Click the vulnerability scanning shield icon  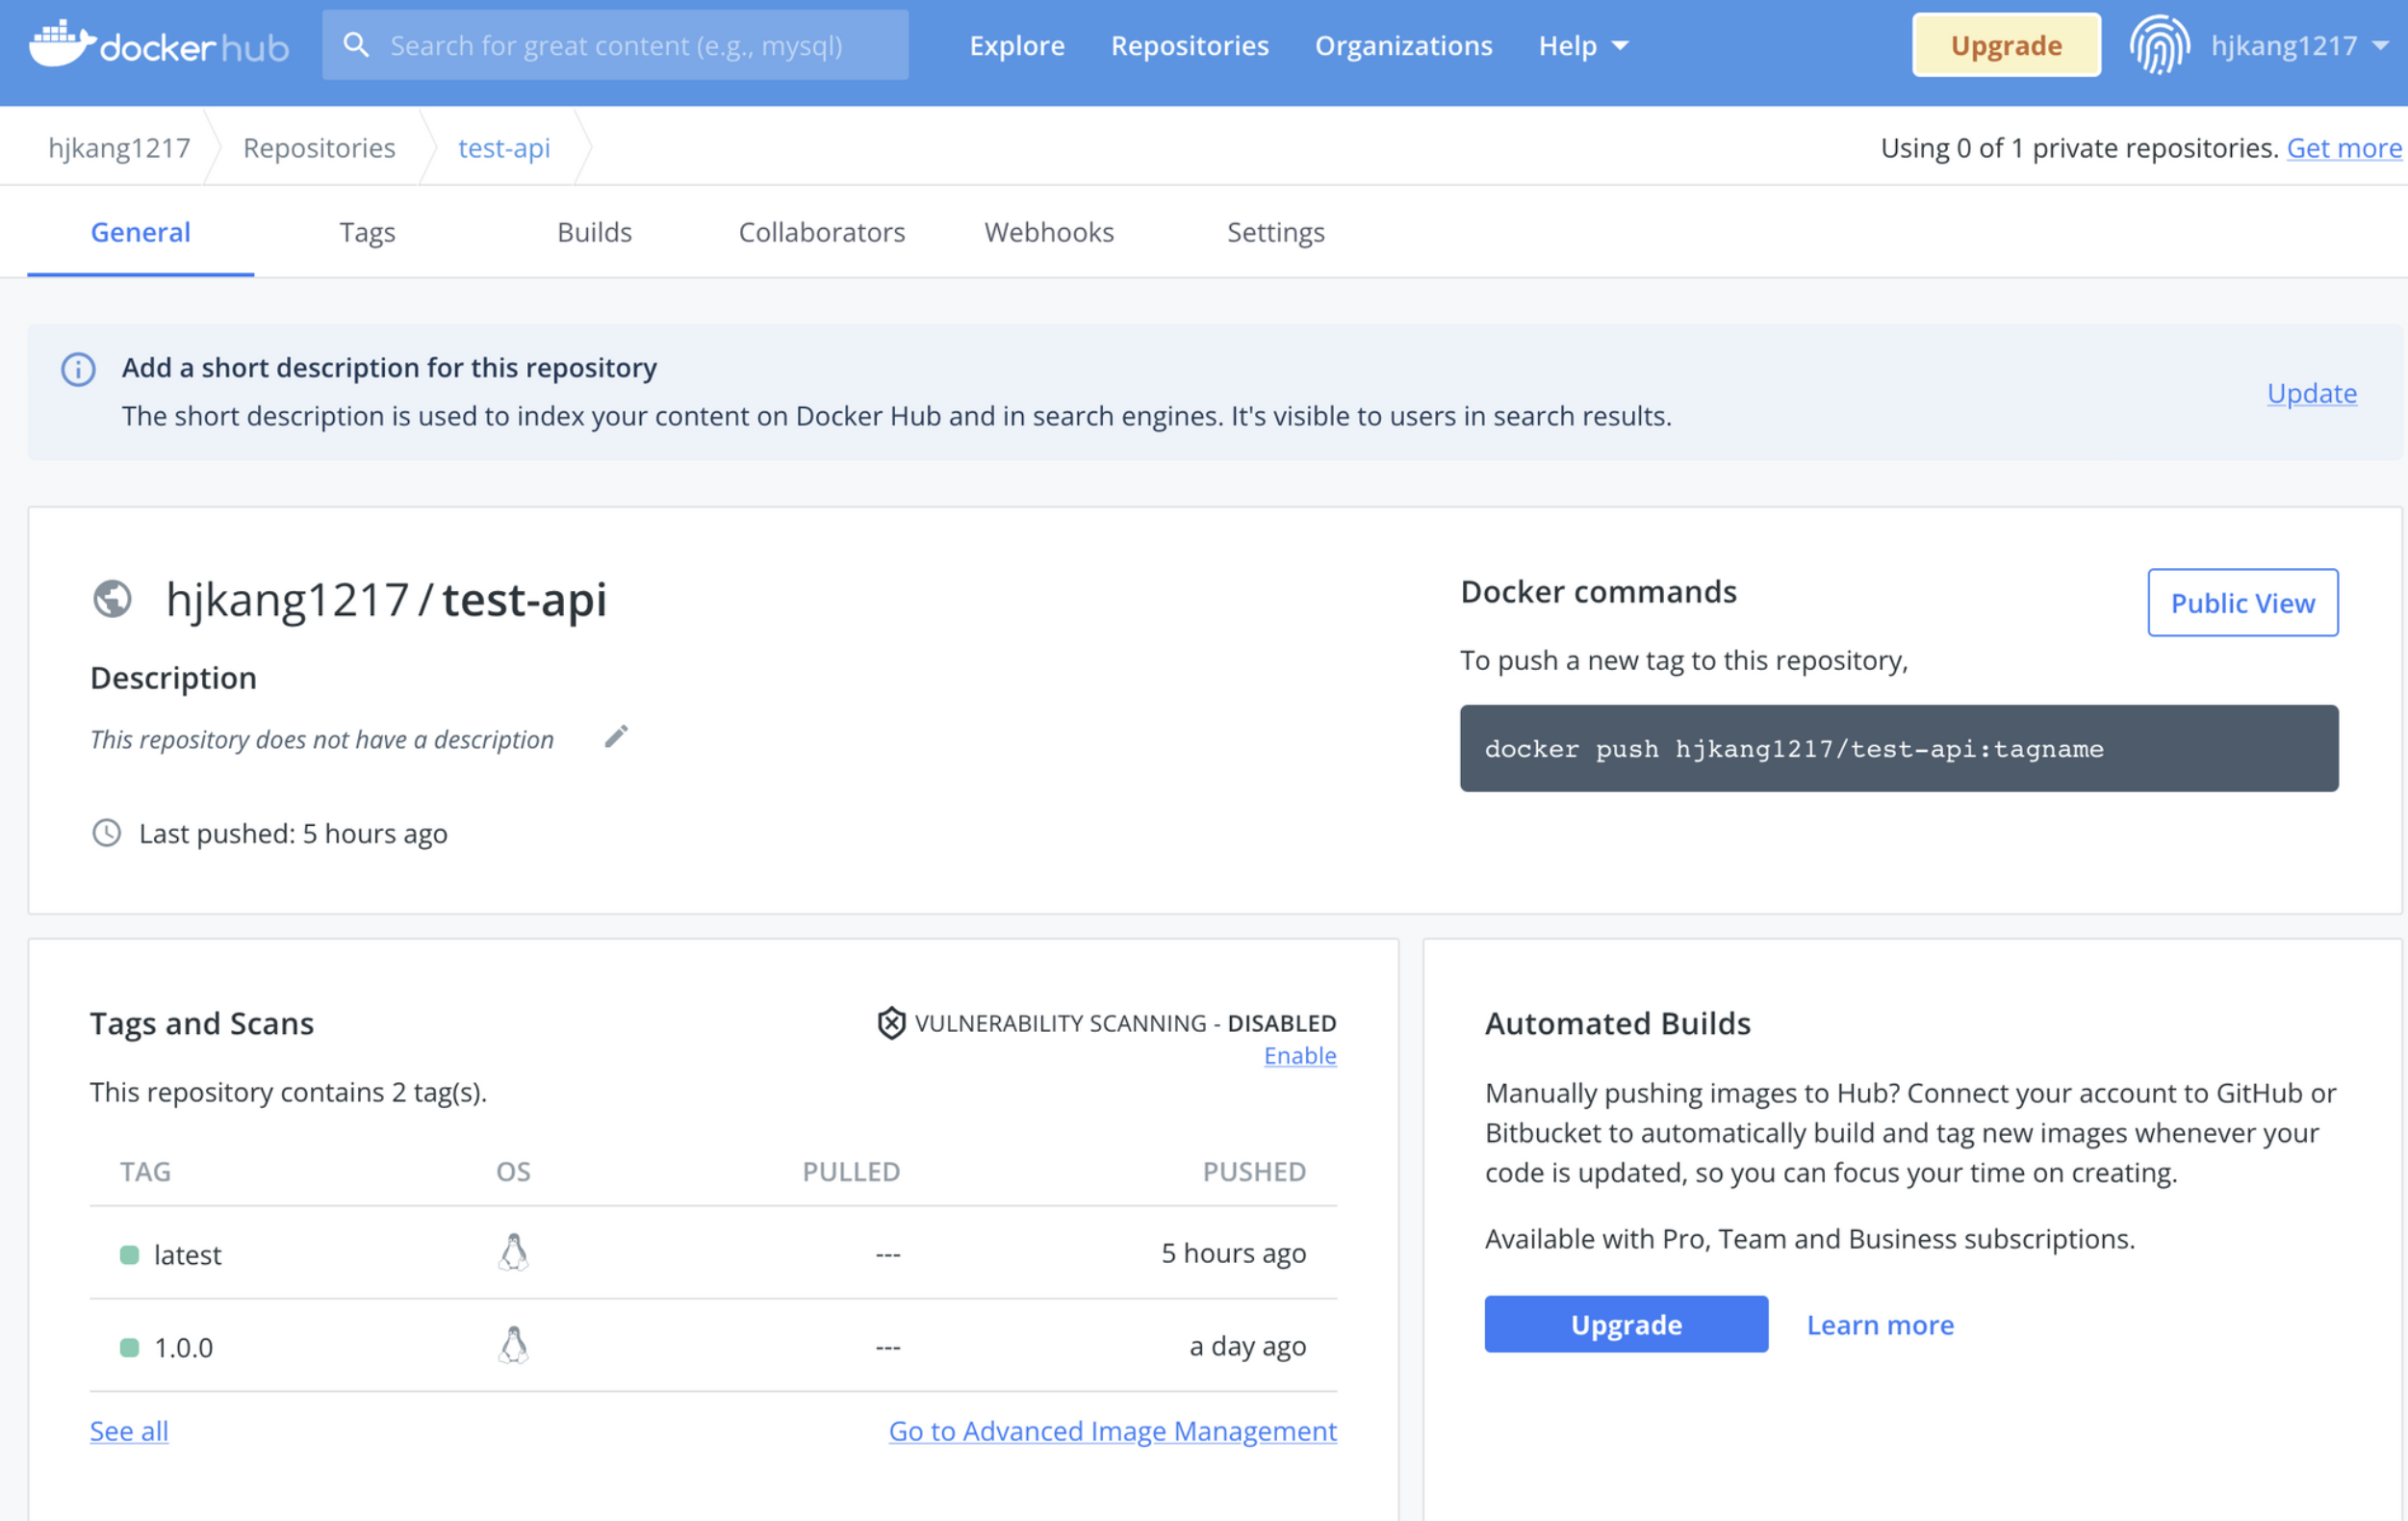(x=891, y=1023)
